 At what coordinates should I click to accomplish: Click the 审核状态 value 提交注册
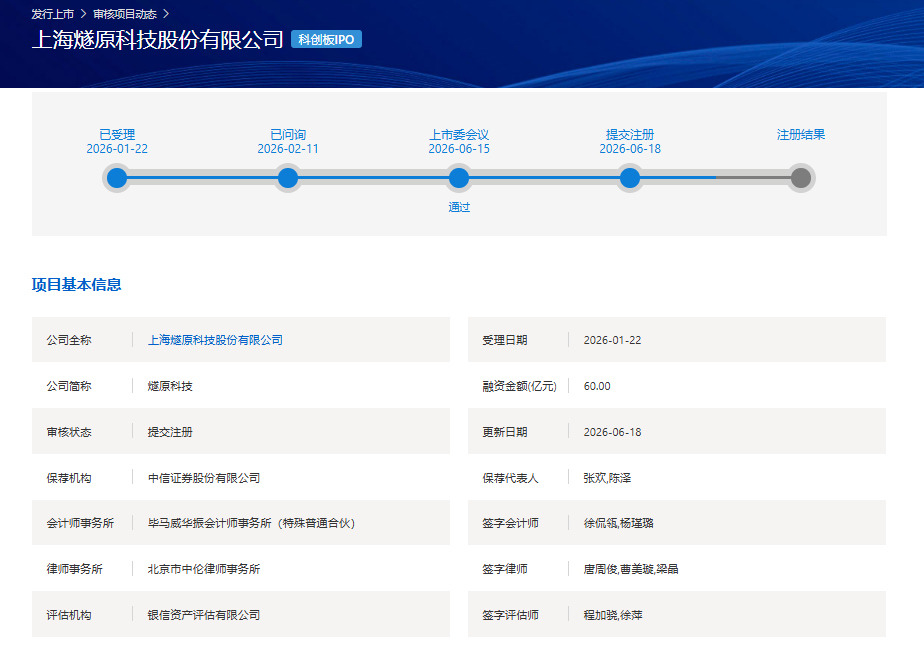170,432
